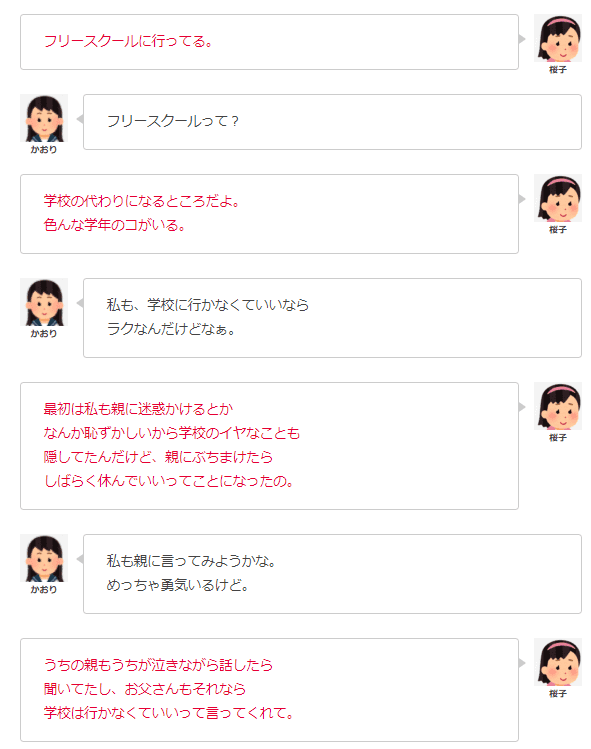Image resolution: width=591 pixels, height=749 pixels.
Task: Click the 桜子 name label under the bottom avatar
Action: point(558,694)
